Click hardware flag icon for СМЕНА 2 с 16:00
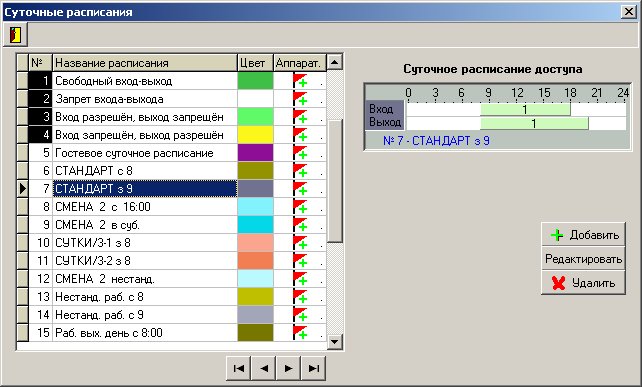This screenshot has height=387, width=642. click(x=301, y=207)
